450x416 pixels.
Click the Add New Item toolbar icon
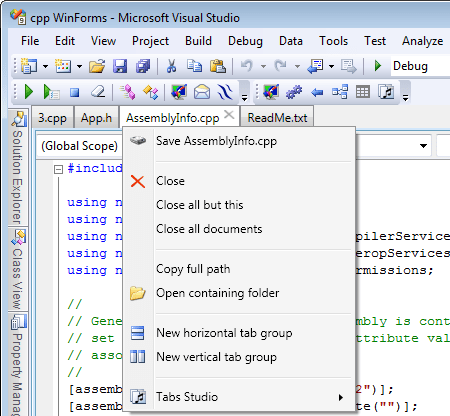(x=63, y=66)
